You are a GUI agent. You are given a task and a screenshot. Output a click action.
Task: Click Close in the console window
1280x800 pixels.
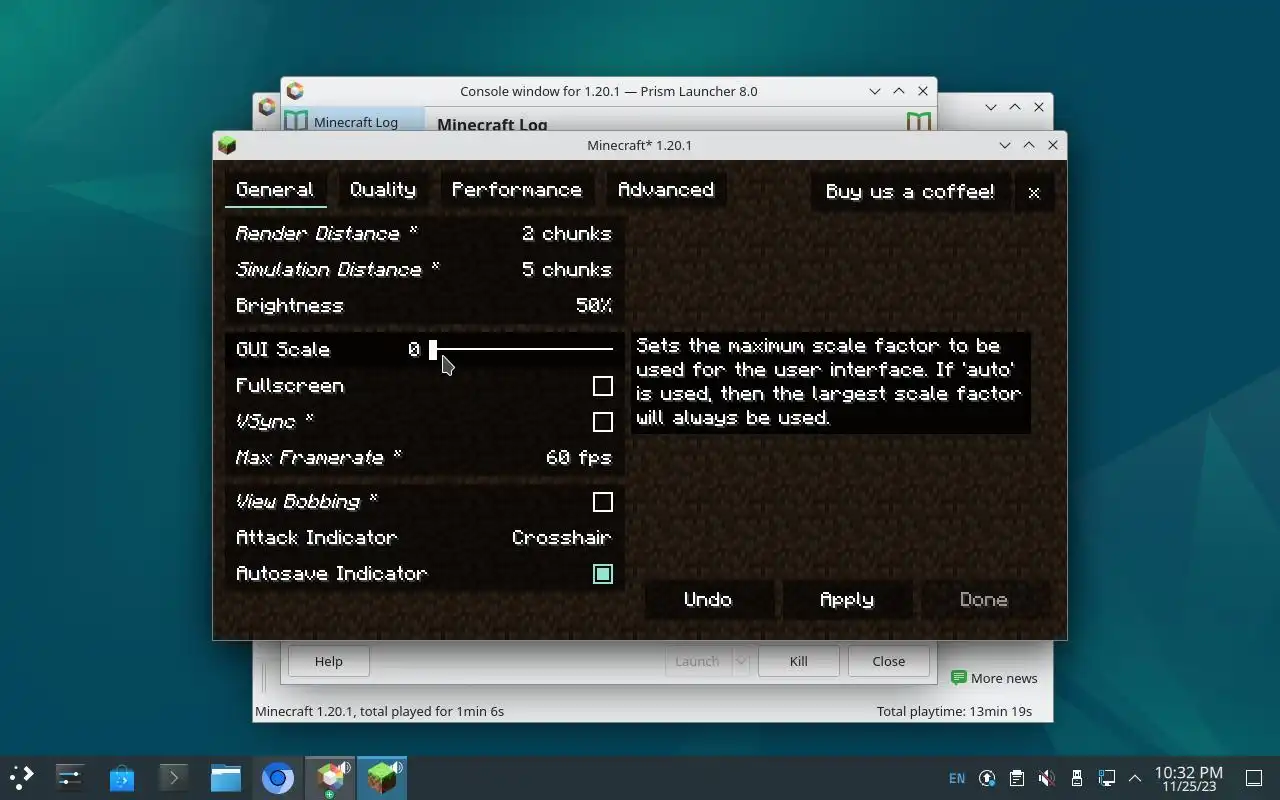pyautogui.click(x=888, y=661)
